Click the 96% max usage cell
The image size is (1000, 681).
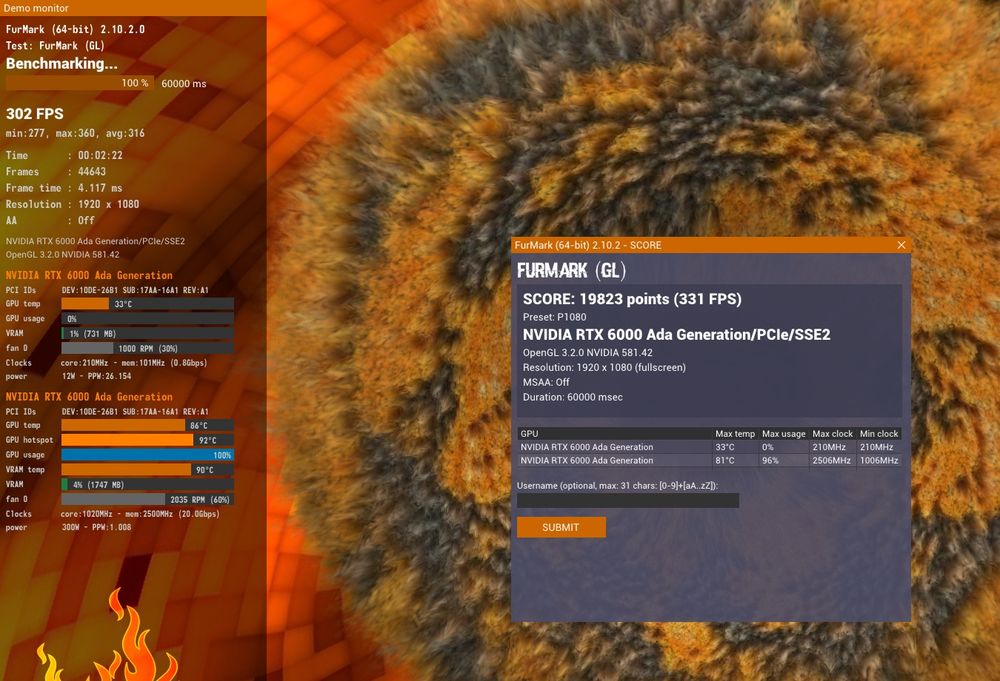click(x=770, y=460)
